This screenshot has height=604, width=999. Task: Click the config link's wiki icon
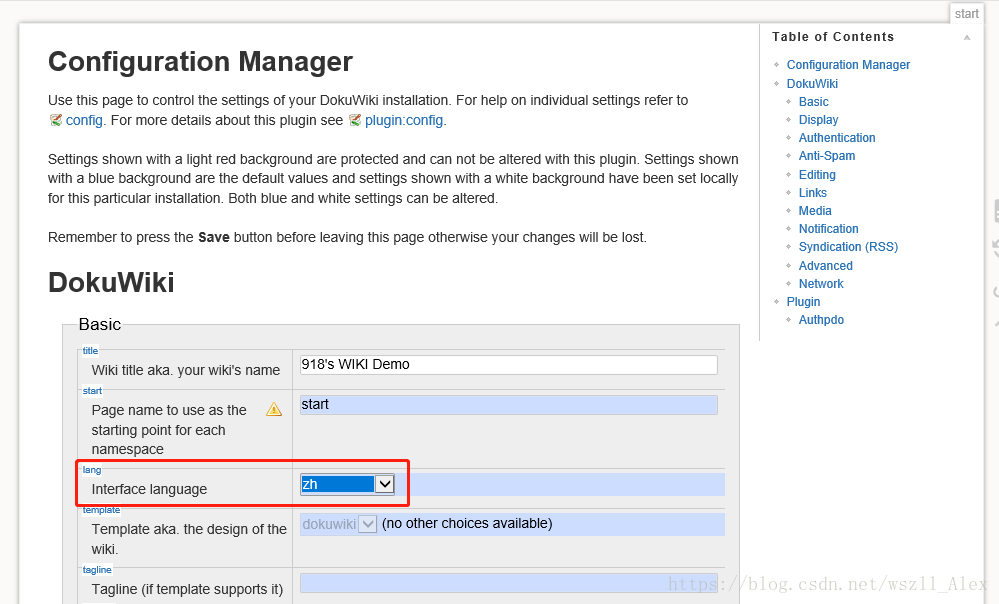click(55, 120)
